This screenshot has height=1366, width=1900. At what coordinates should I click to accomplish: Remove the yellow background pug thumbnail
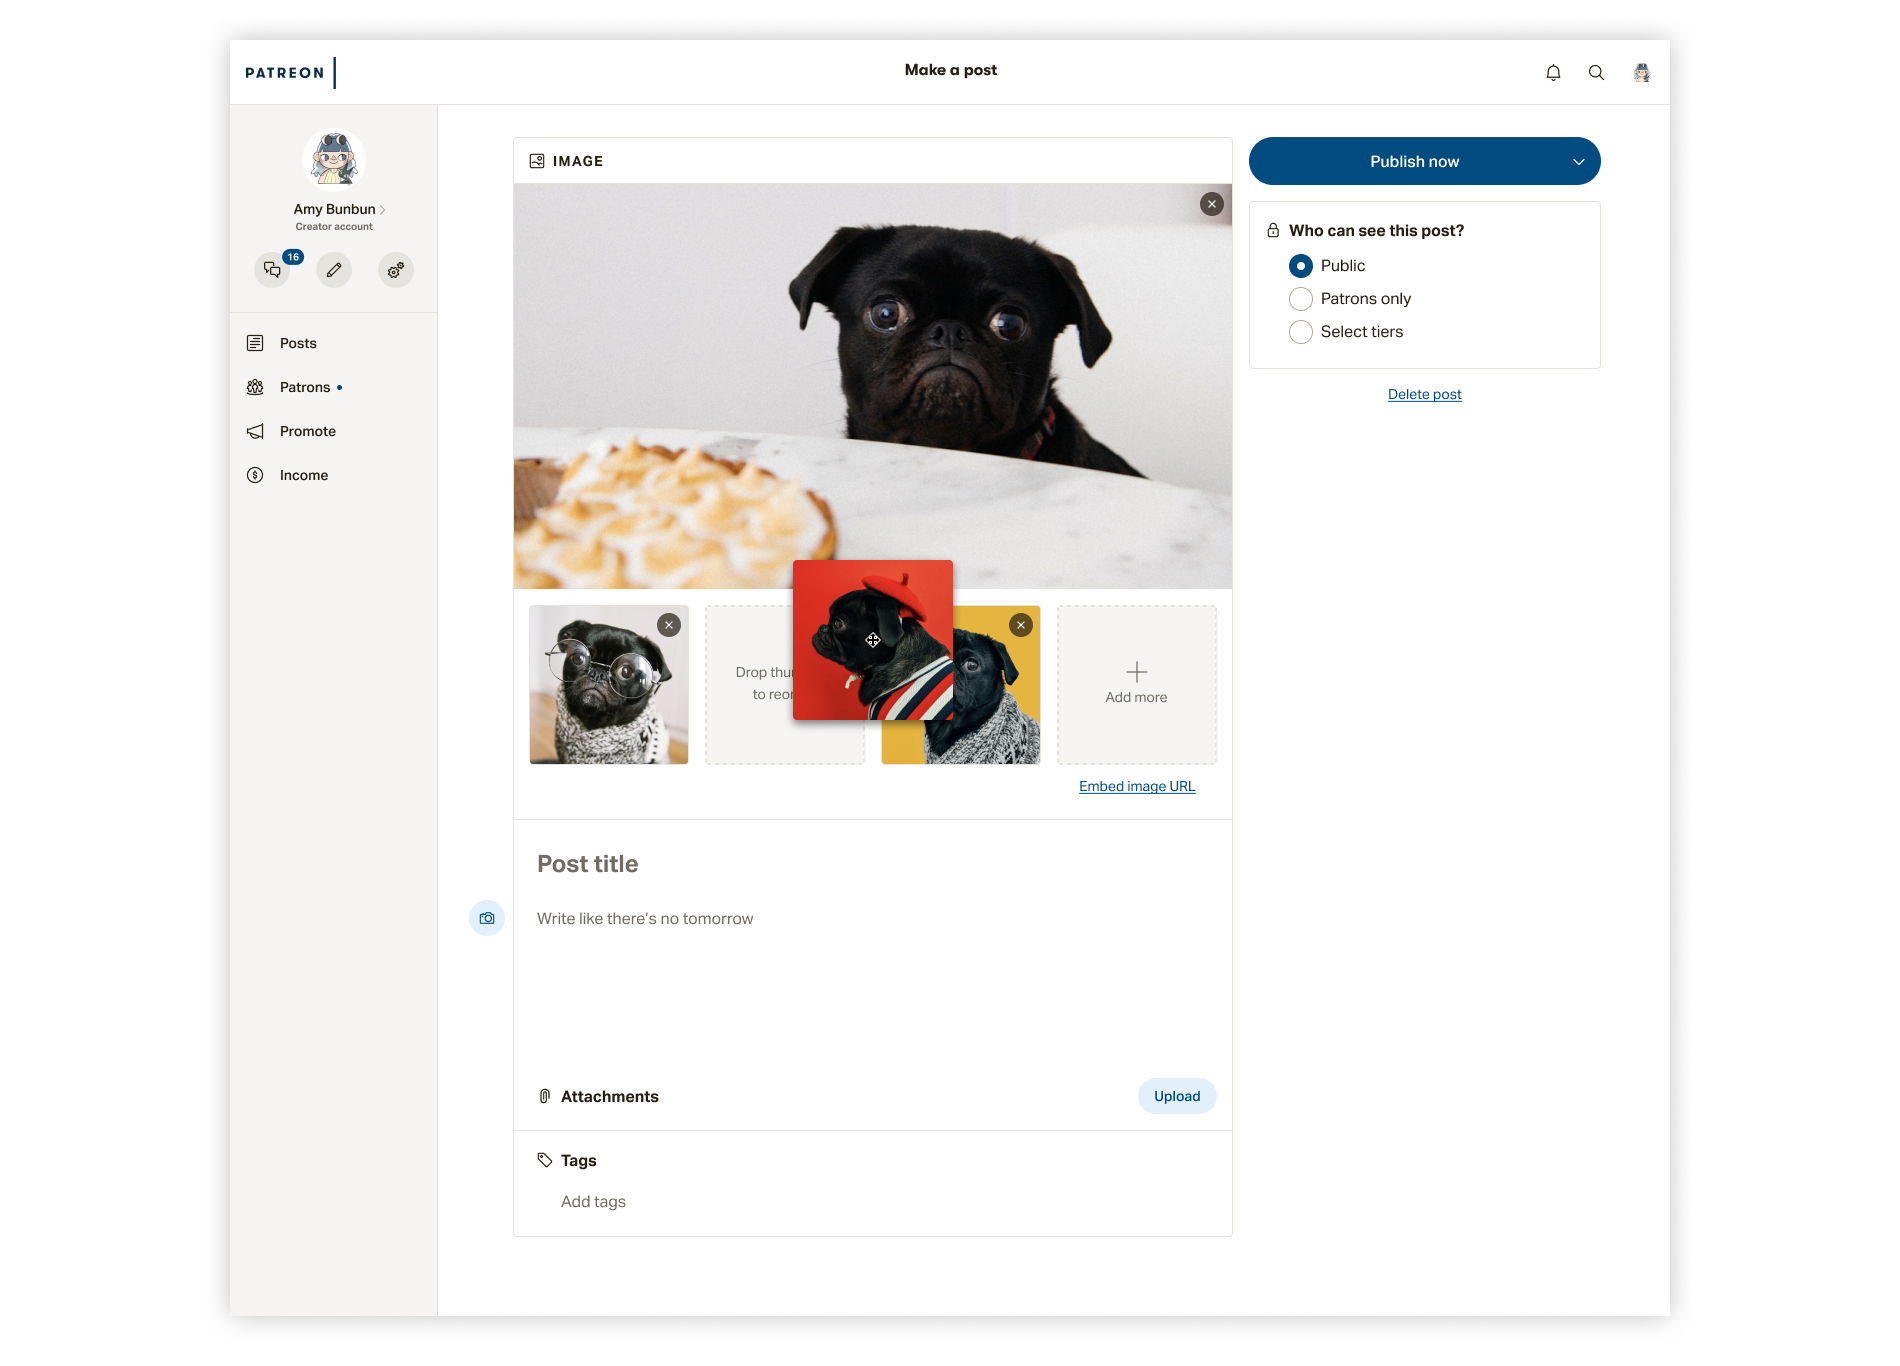point(1021,625)
